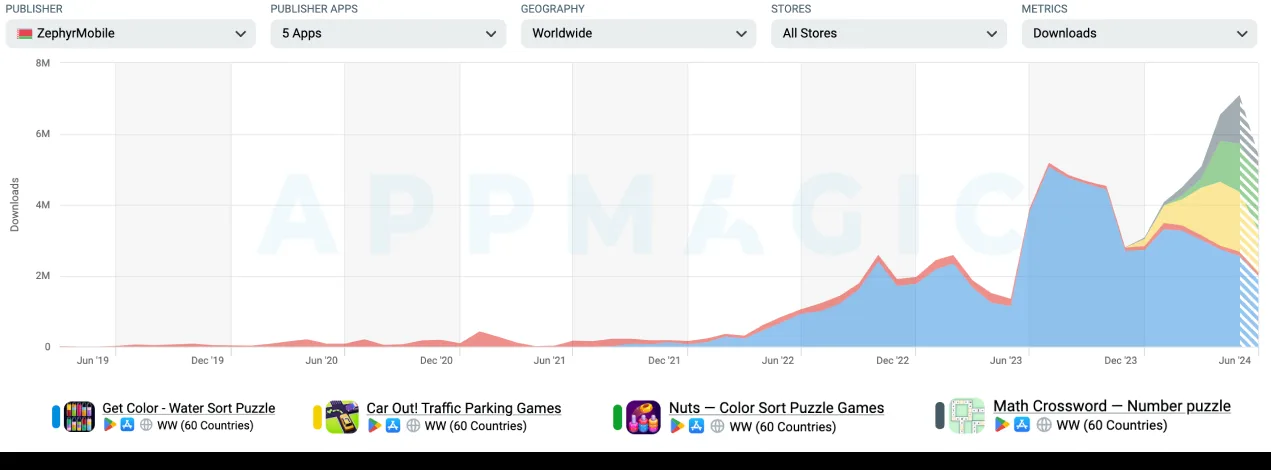This screenshot has height=470, width=1271.
Task: Toggle blue series marker for Get Color
Action: click(56, 416)
